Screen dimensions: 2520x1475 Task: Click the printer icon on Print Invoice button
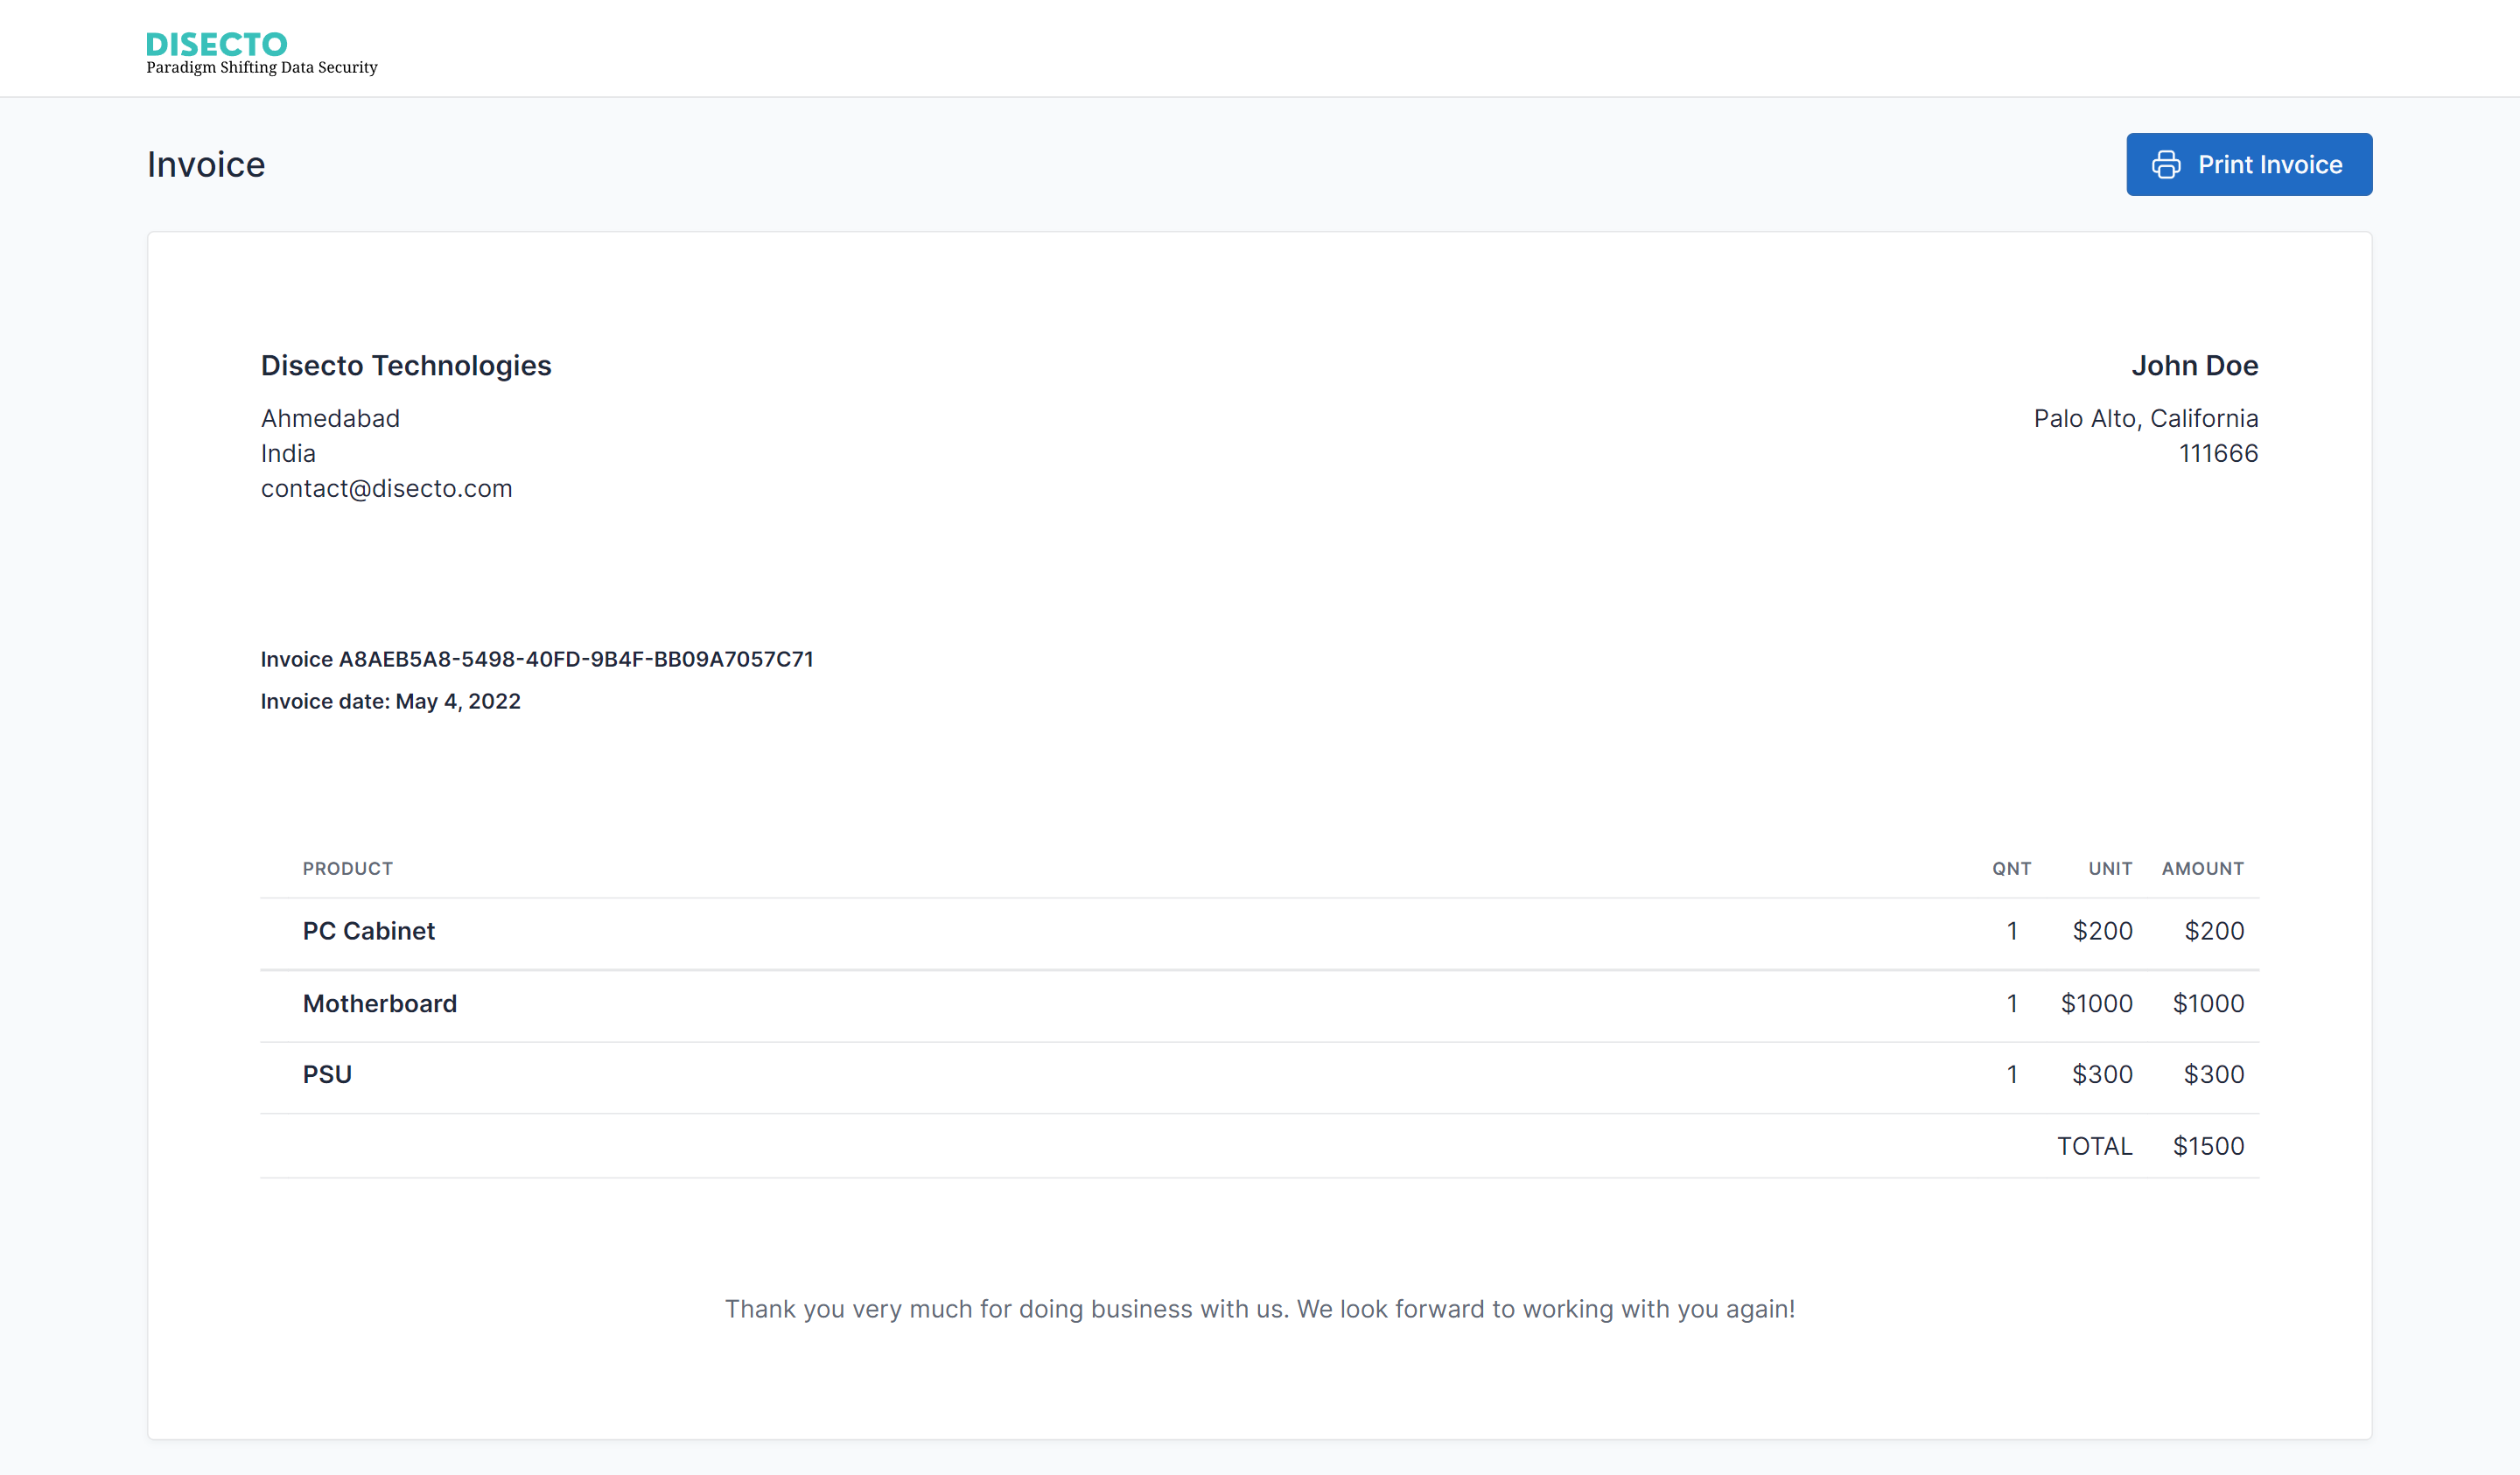click(x=2167, y=164)
